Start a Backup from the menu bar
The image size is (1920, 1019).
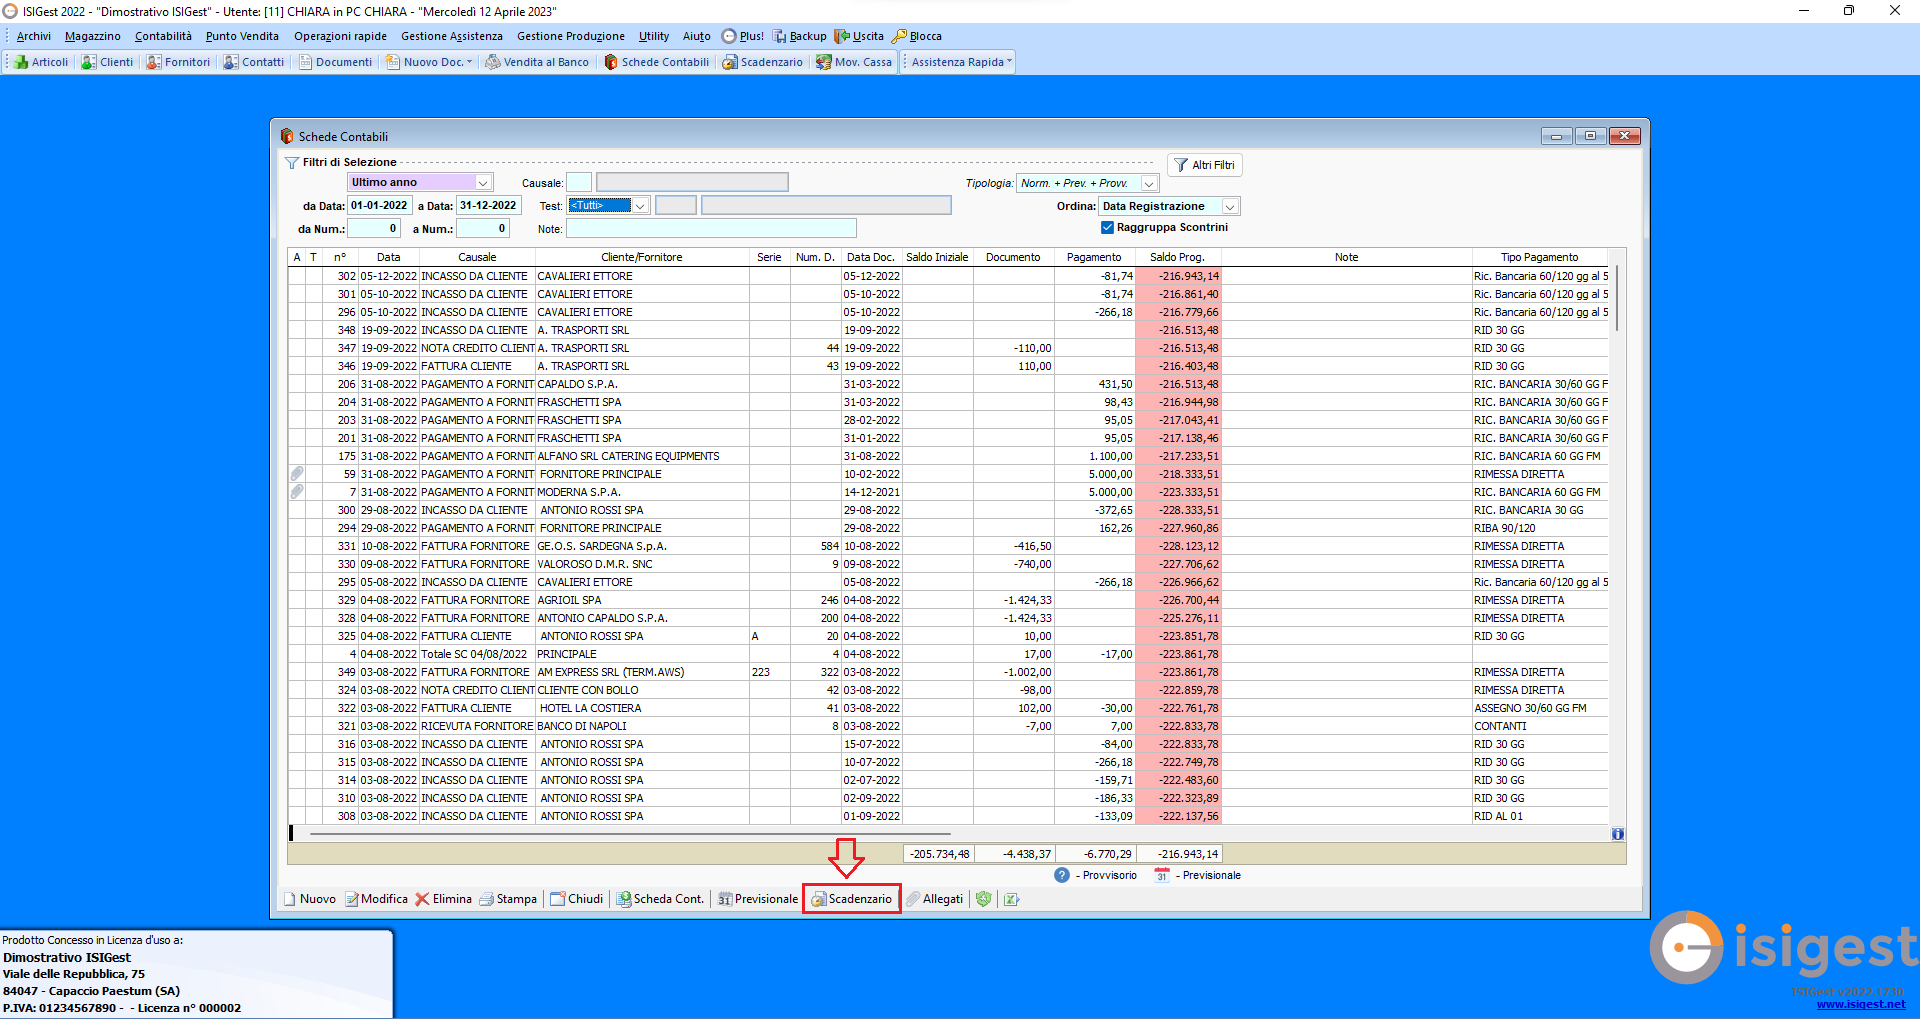(800, 36)
